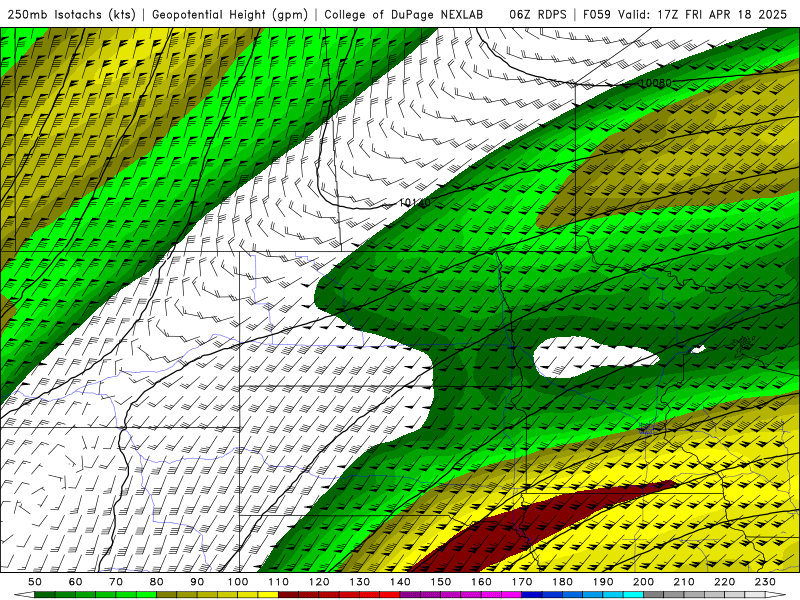The image size is (800, 600).
Task: Click the 80 value on the color scale
Action: [x=157, y=582]
